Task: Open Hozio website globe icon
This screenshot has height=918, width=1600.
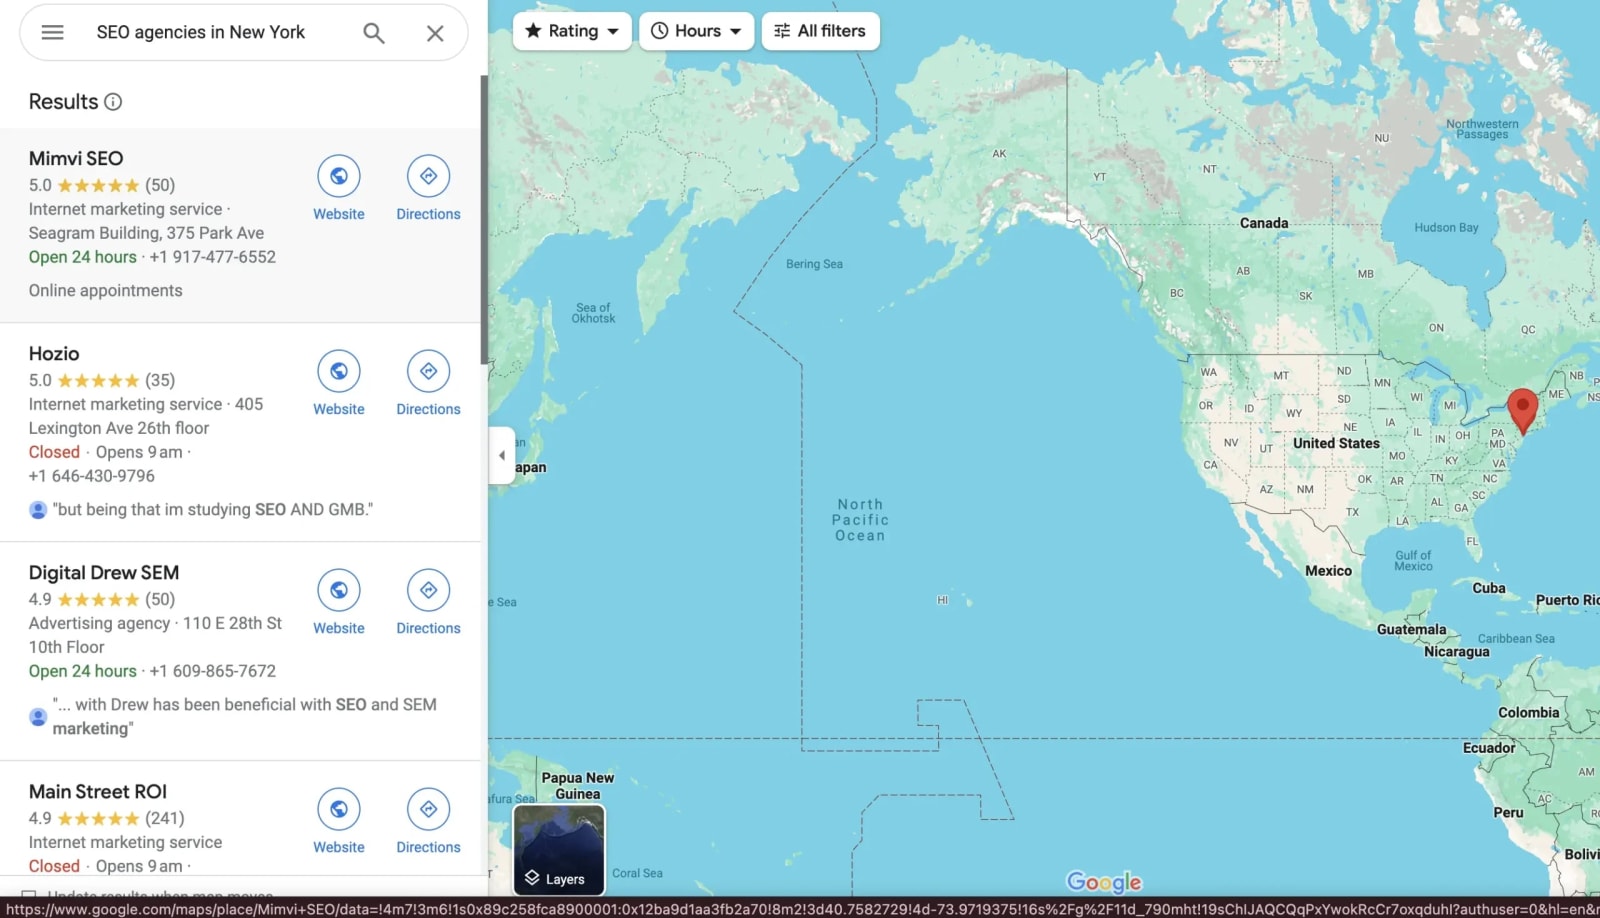Action: point(339,371)
